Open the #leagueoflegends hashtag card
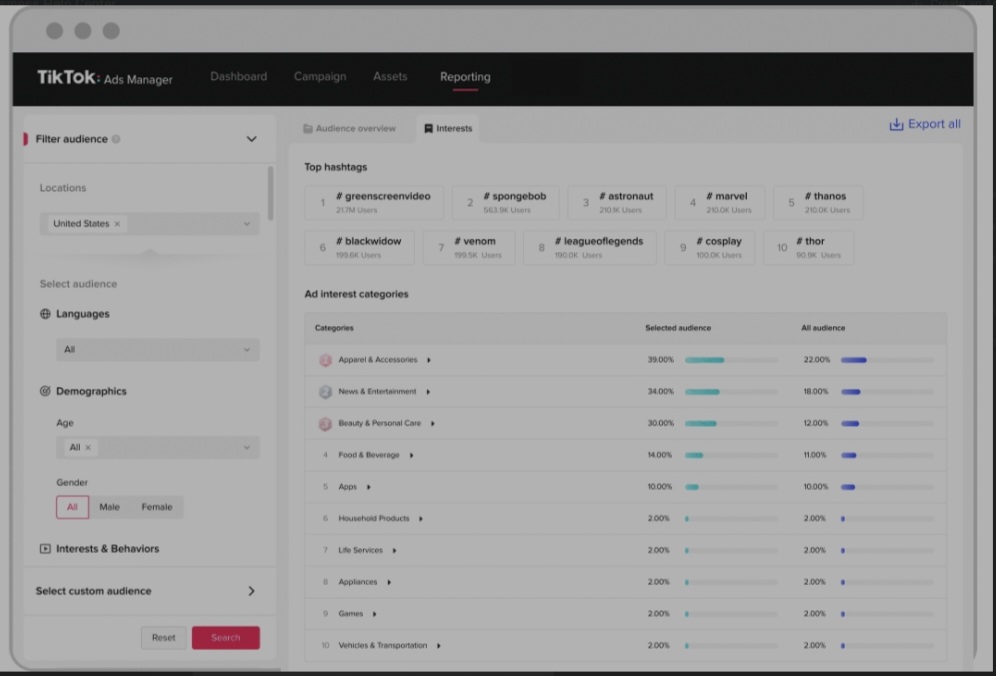This screenshot has width=996, height=676. (x=590, y=248)
